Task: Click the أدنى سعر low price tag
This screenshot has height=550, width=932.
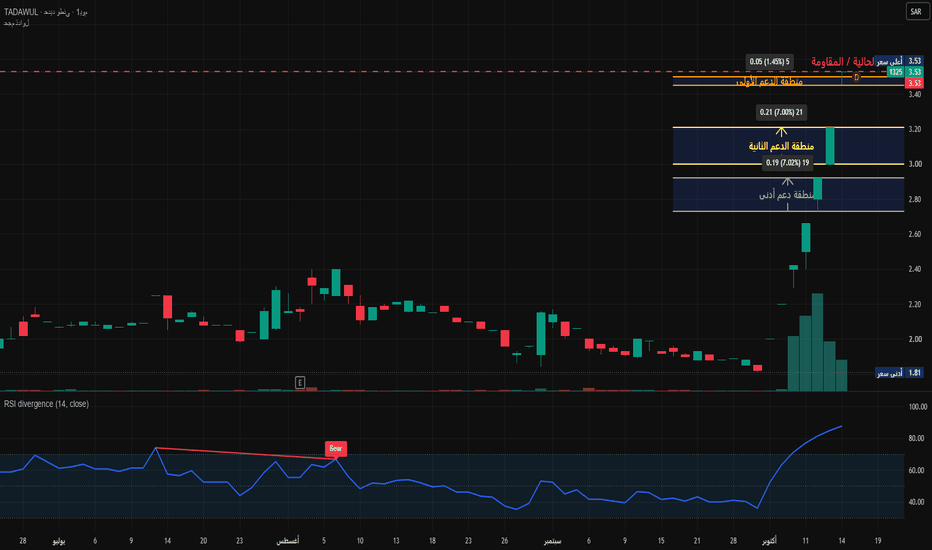Action: (890, 373)
